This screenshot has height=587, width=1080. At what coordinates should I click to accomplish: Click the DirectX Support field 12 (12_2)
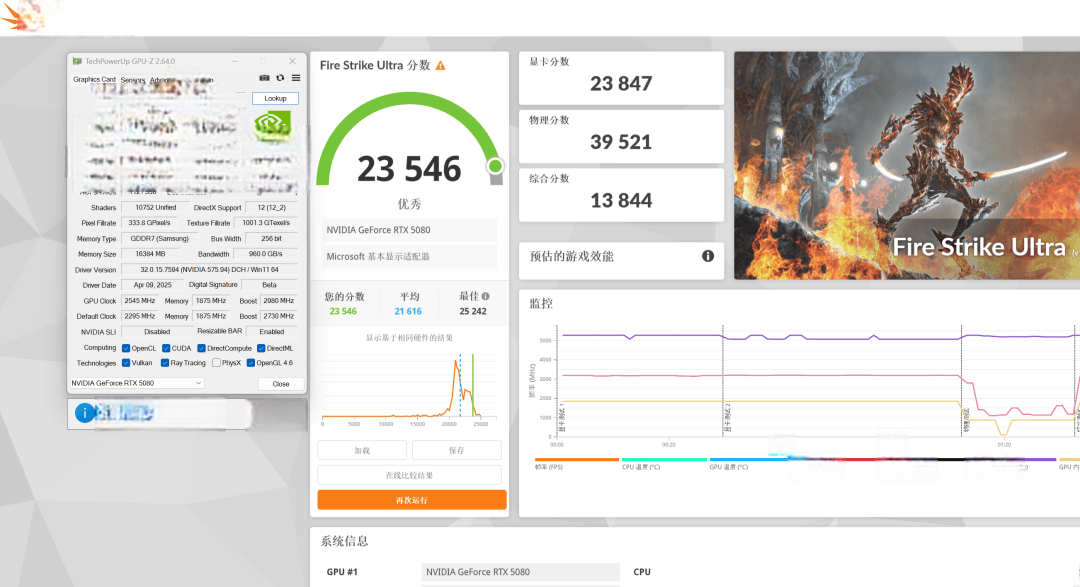[271, 207]
